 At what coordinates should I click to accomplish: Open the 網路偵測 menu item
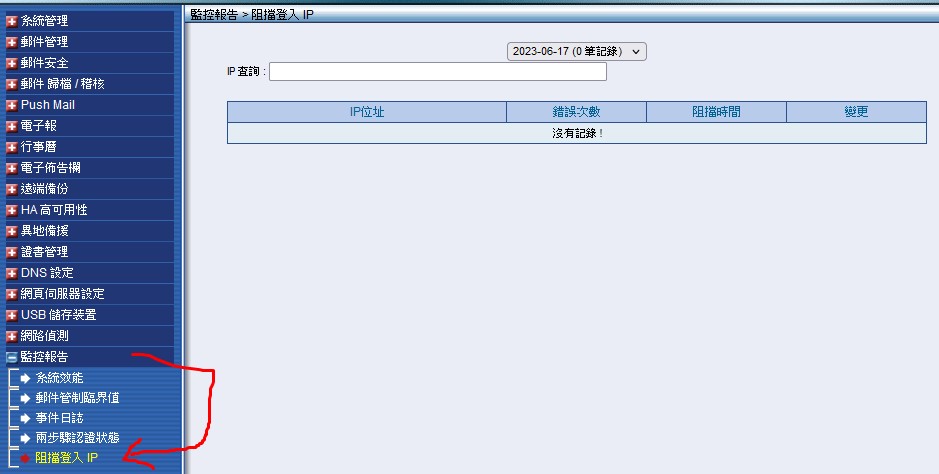coord(44,336)
